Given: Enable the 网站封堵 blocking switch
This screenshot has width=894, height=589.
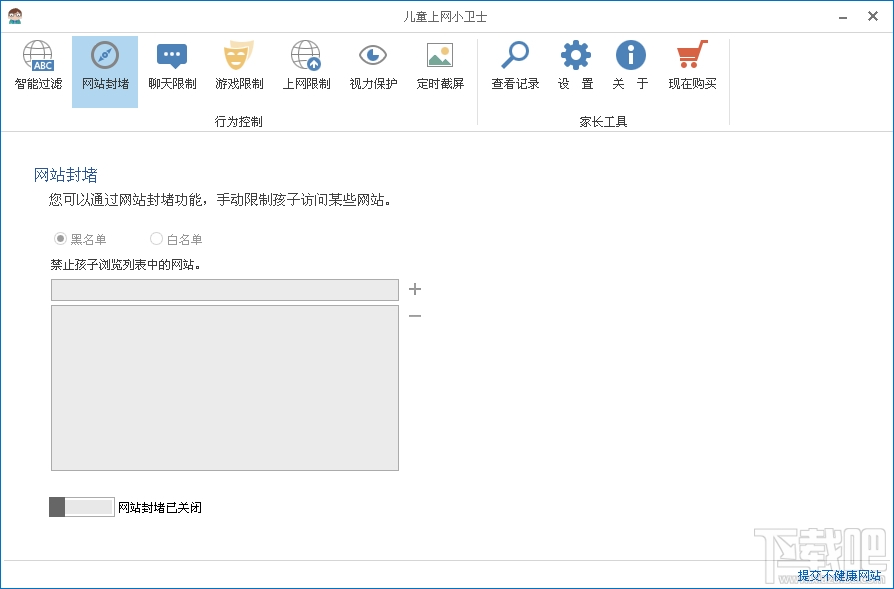Looking at the screenshot, I should [x=82, y=507].
